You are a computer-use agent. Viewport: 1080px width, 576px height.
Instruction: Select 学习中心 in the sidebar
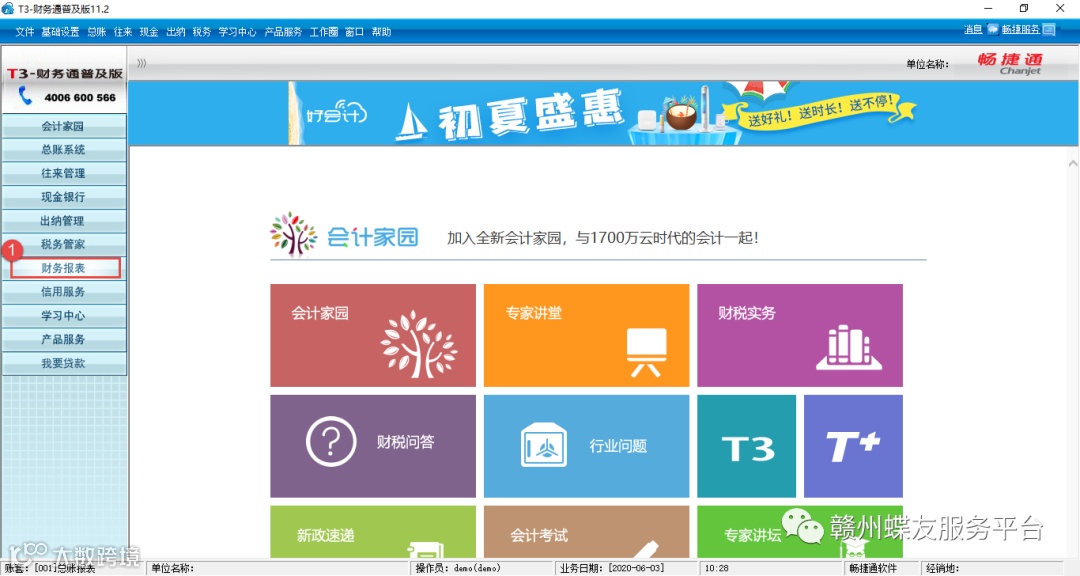point(63,316)
